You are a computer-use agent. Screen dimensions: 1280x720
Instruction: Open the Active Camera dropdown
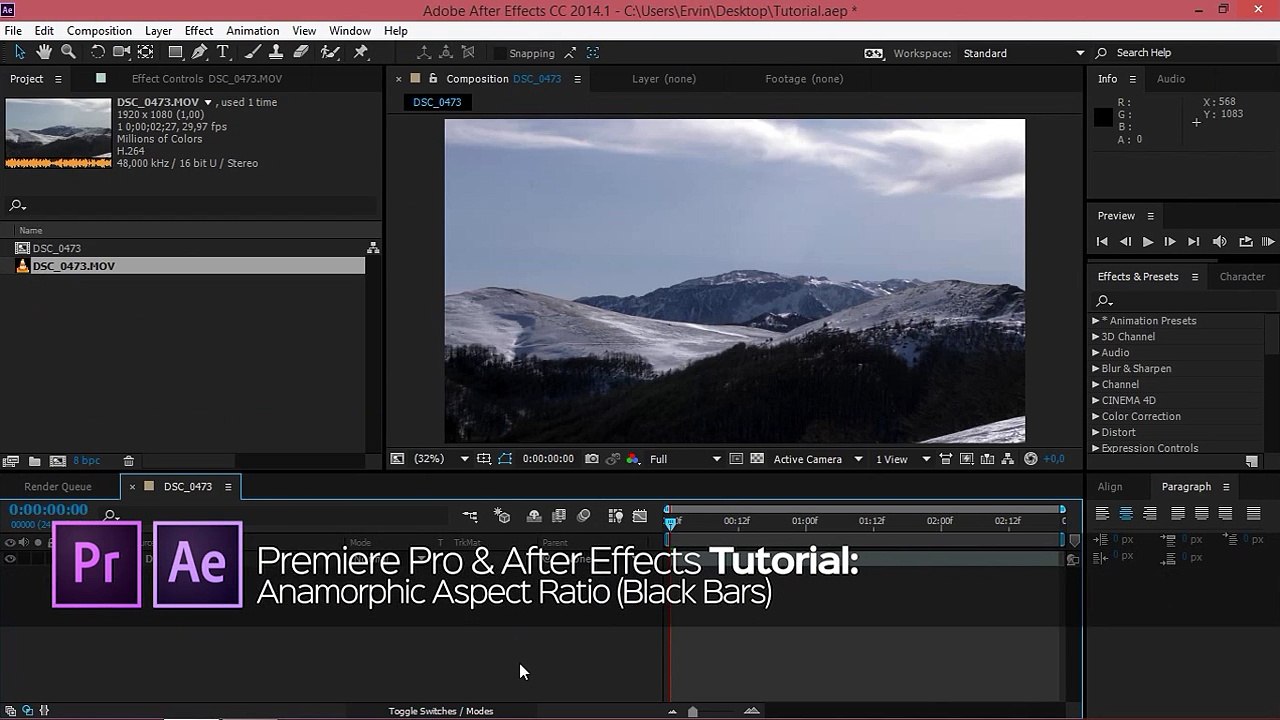point(817,459)
